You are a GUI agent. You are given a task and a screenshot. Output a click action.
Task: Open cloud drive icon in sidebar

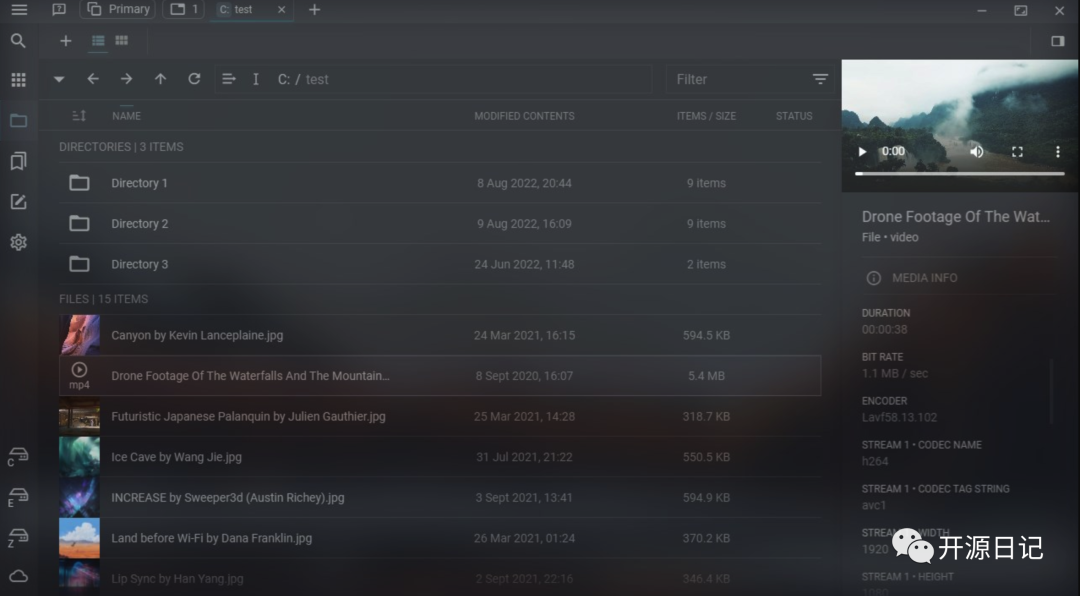pyautogui.click(x=19, y=576)
